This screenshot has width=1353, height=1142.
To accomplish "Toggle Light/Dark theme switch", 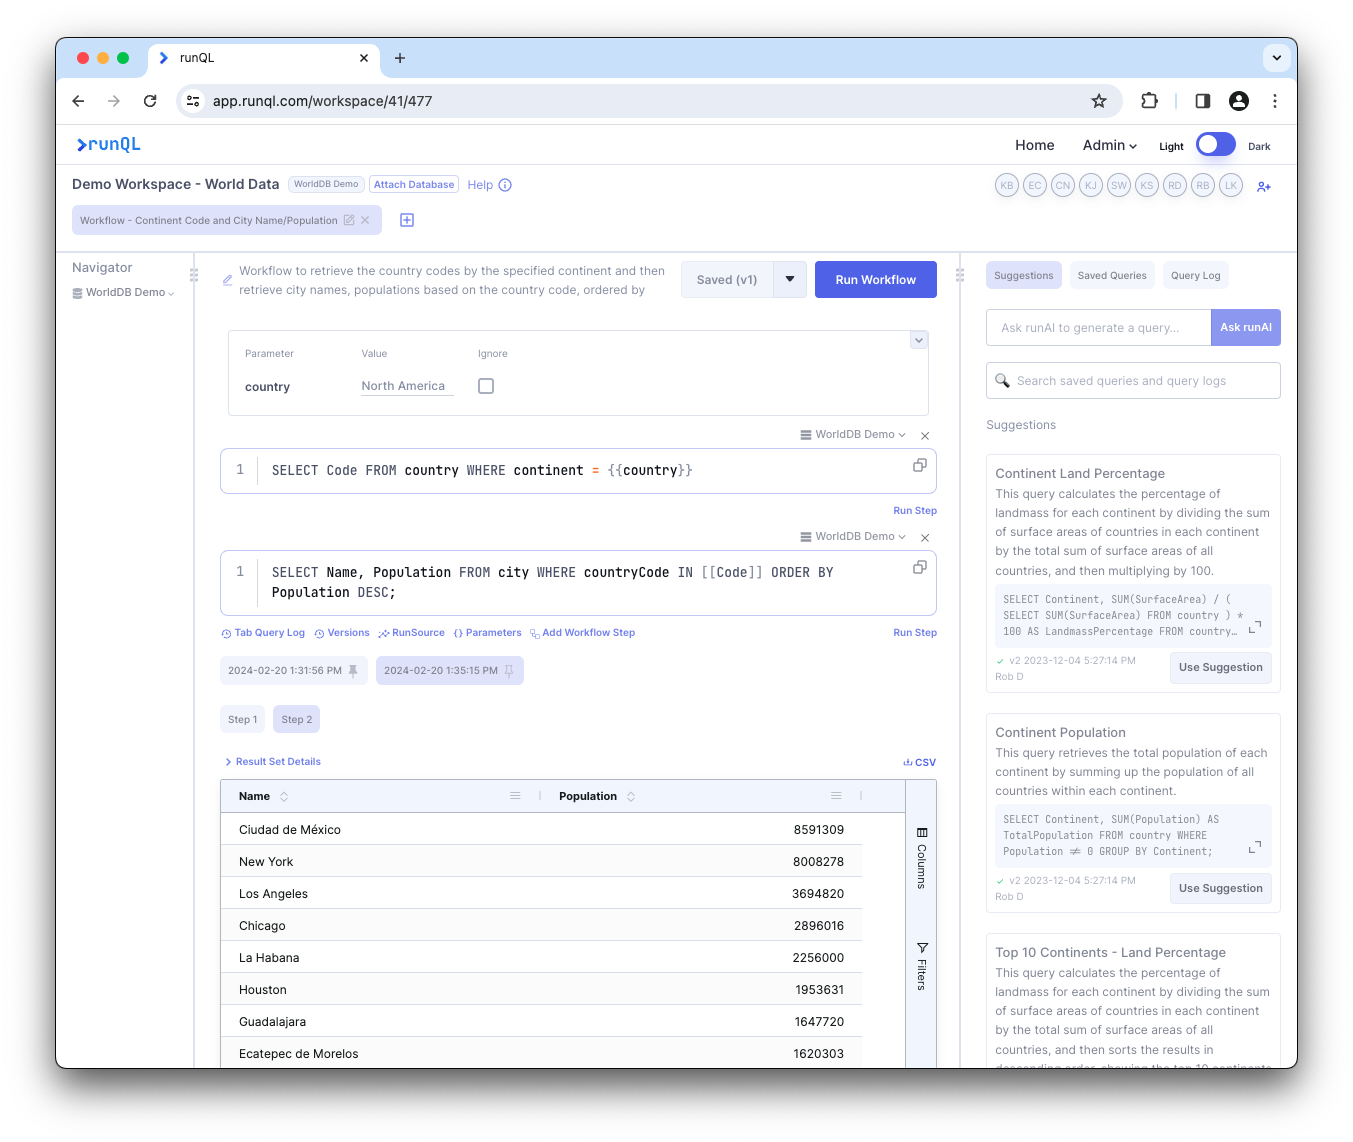I will [x=1215, y=145].
